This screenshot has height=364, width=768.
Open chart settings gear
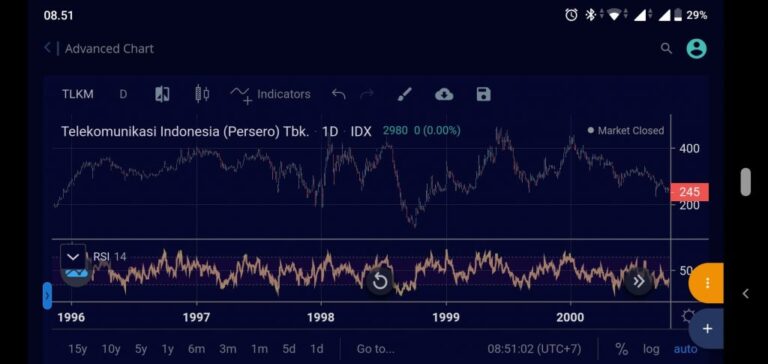click(x=688, y=316)
